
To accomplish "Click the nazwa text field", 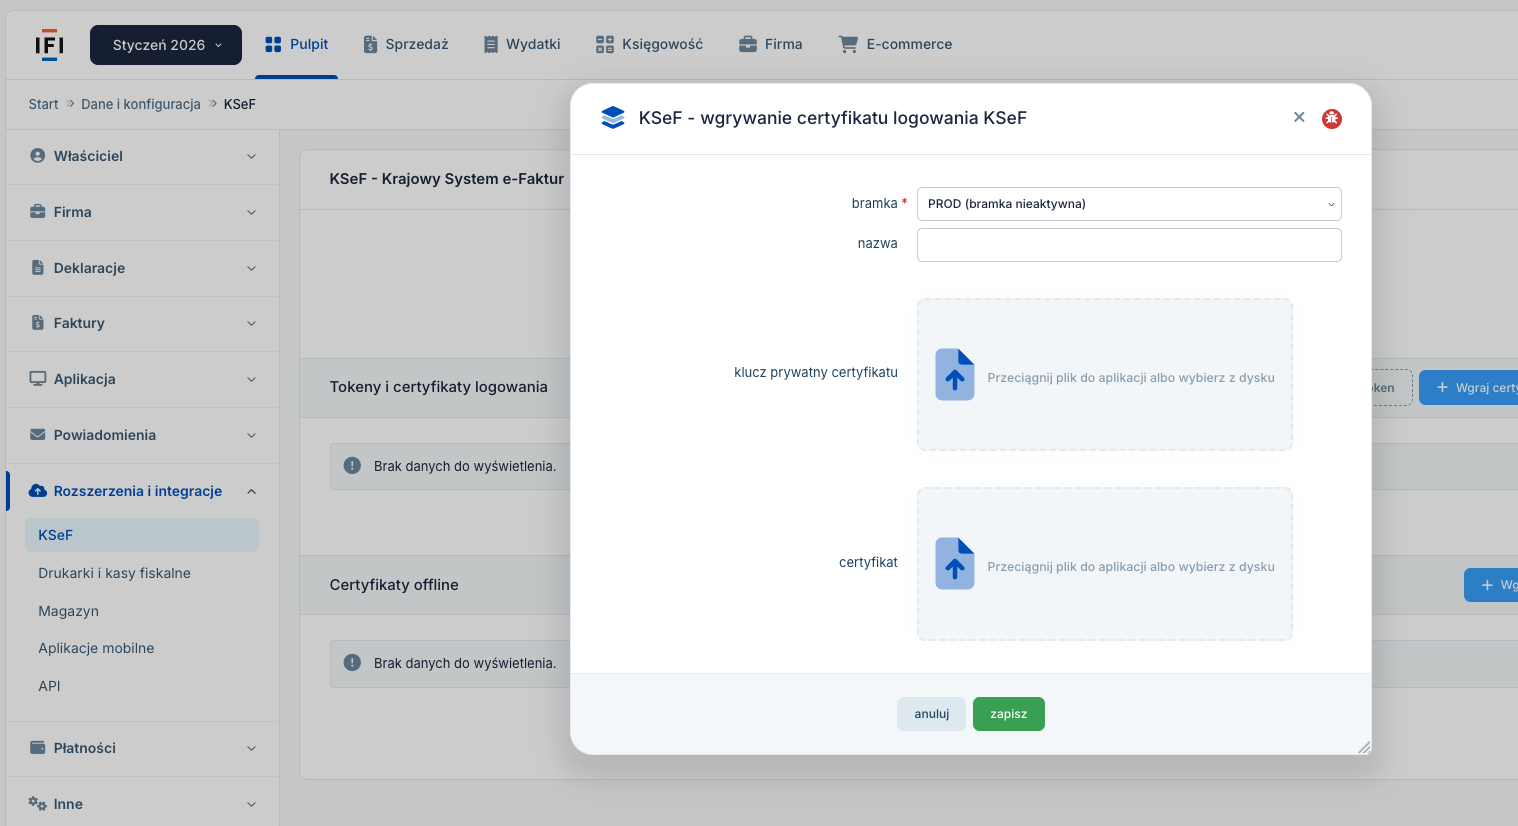I will 1128,245.
